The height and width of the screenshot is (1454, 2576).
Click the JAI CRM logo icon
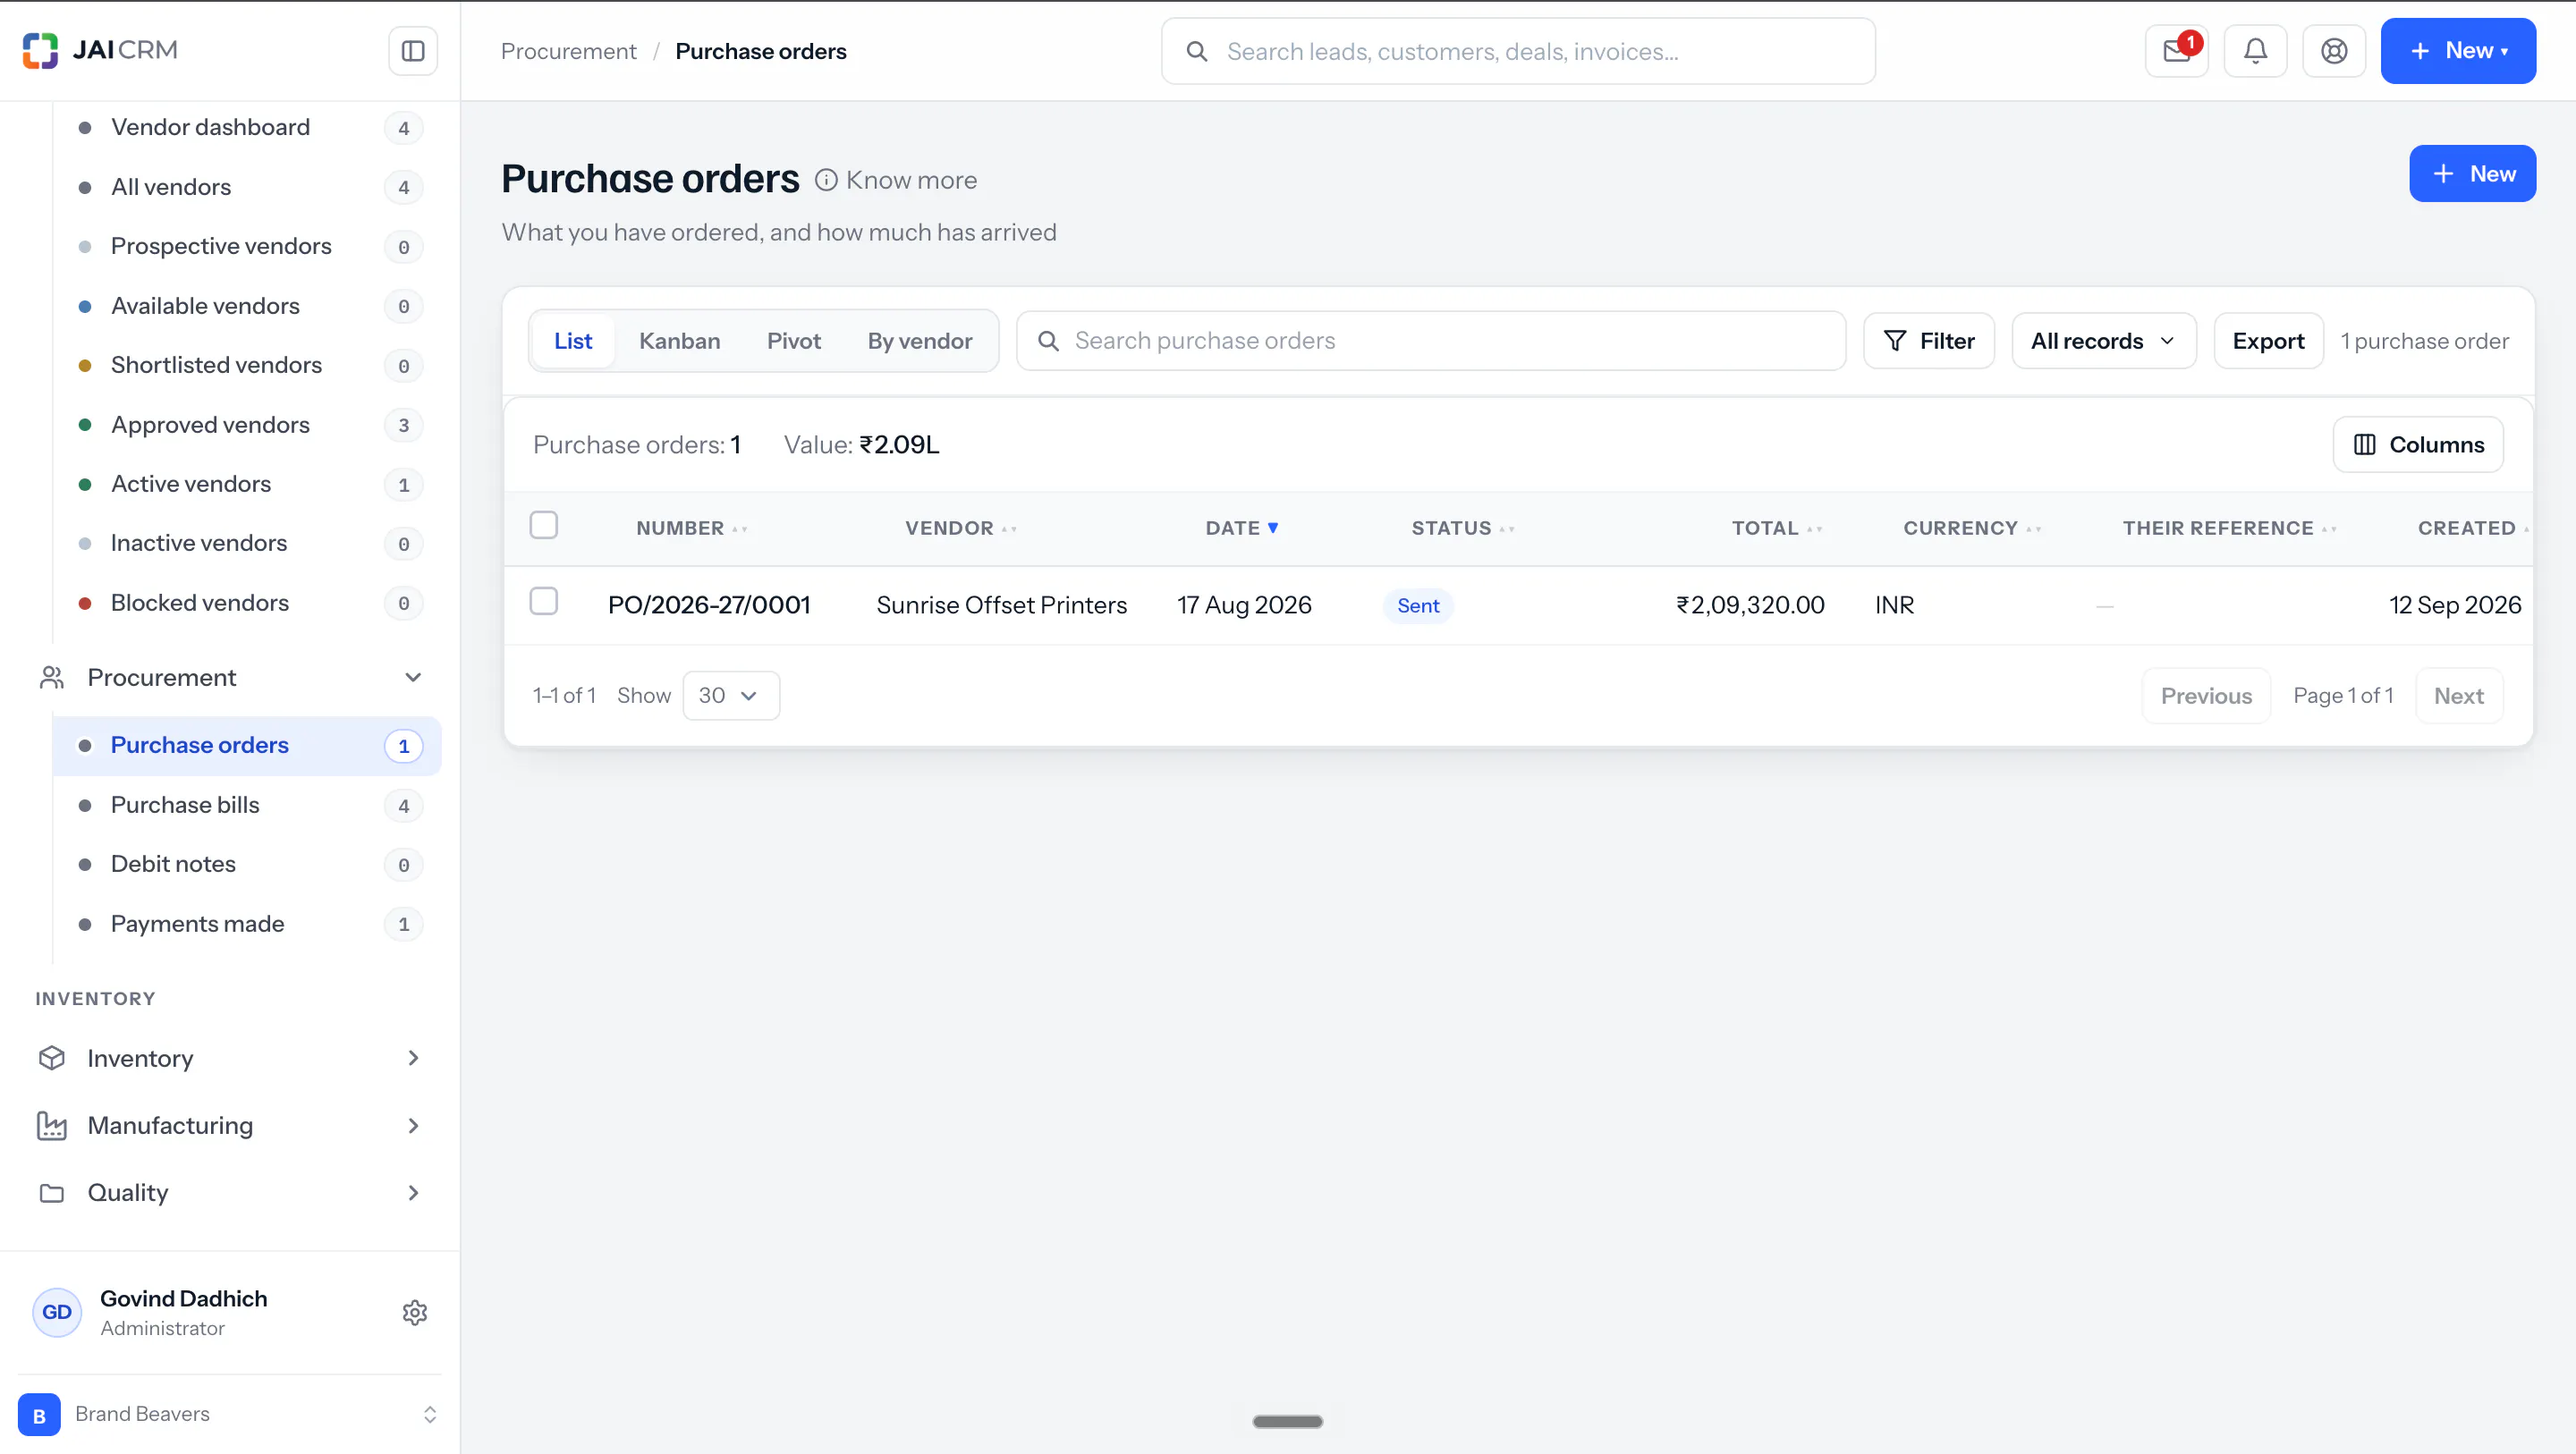pos(40,50)
